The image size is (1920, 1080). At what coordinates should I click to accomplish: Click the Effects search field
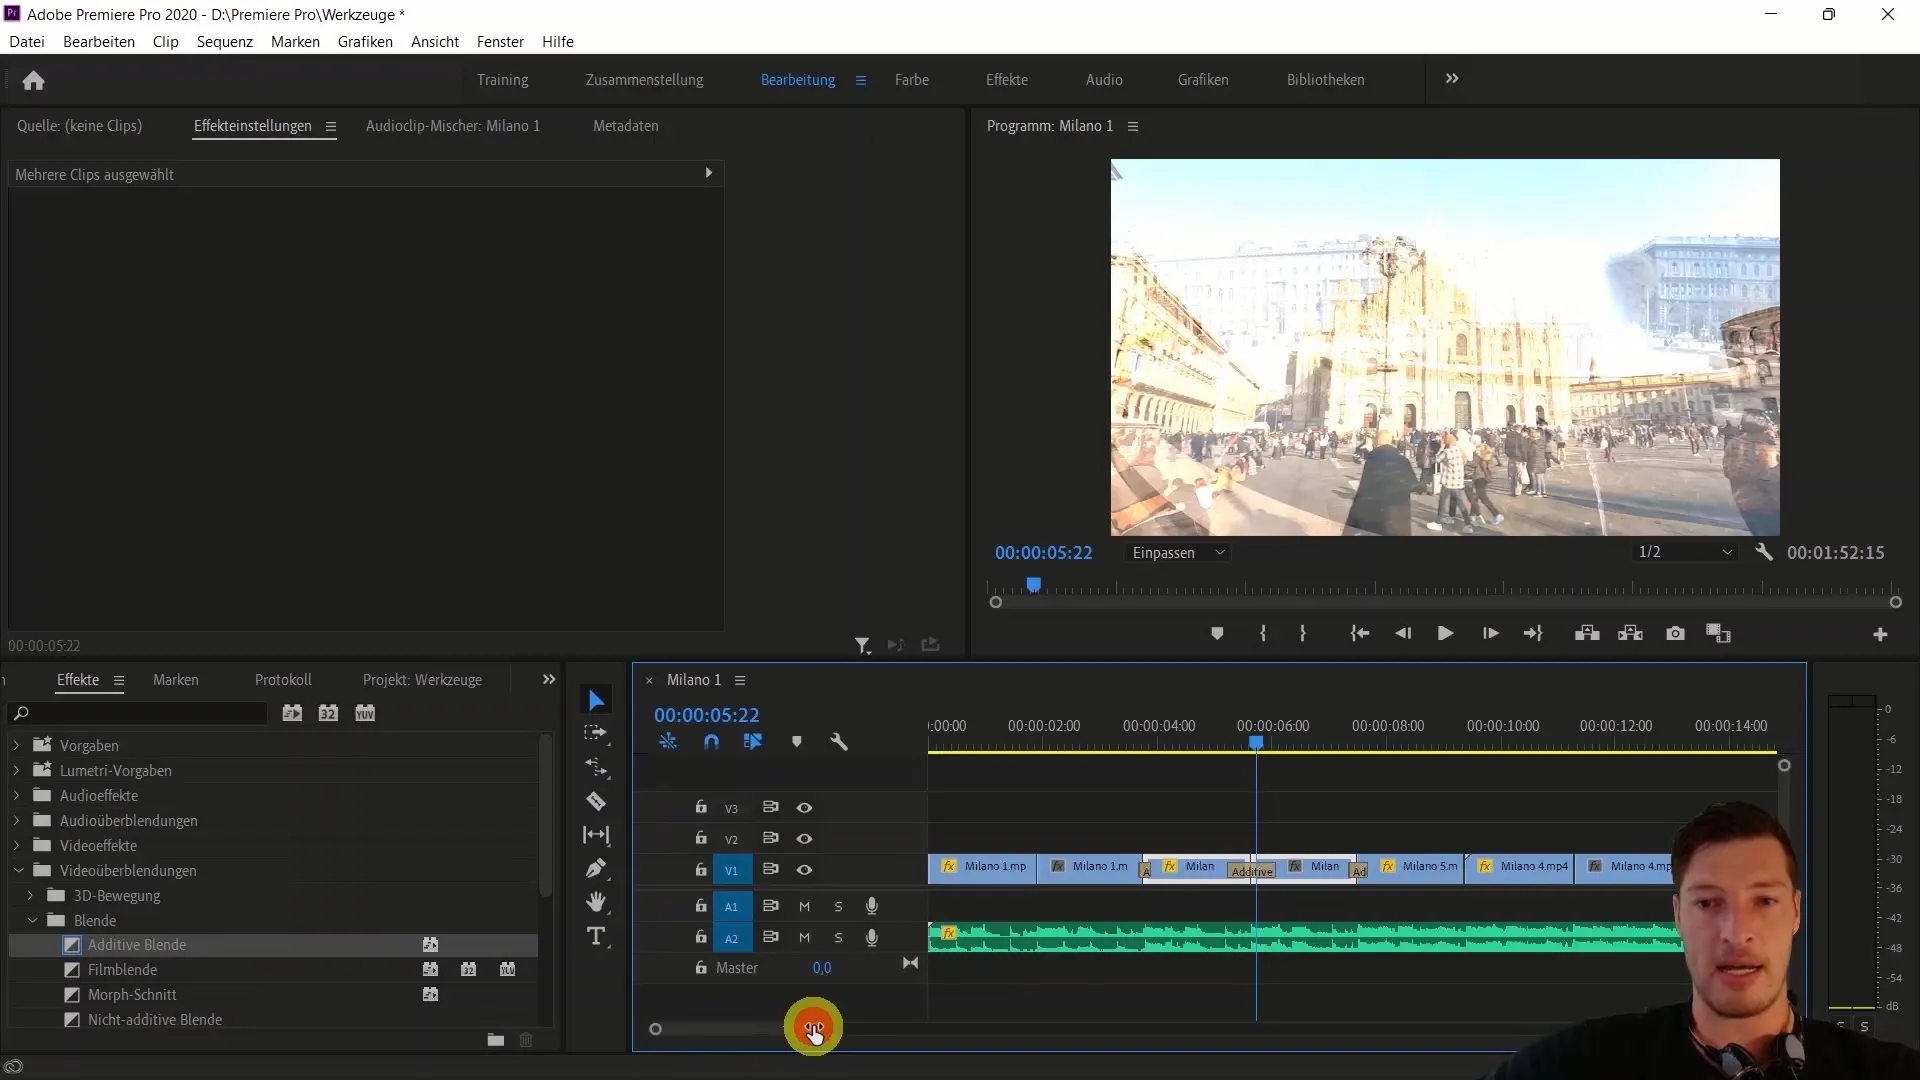(138, 713)
